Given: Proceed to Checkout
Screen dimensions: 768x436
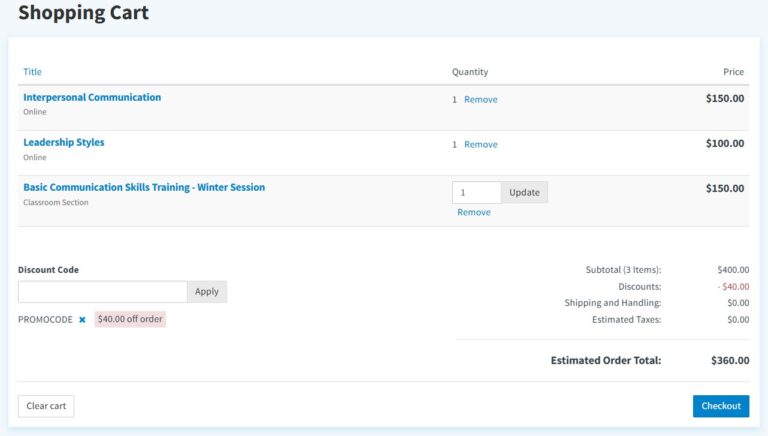Looking at the screenshot, I should point(720,406).
